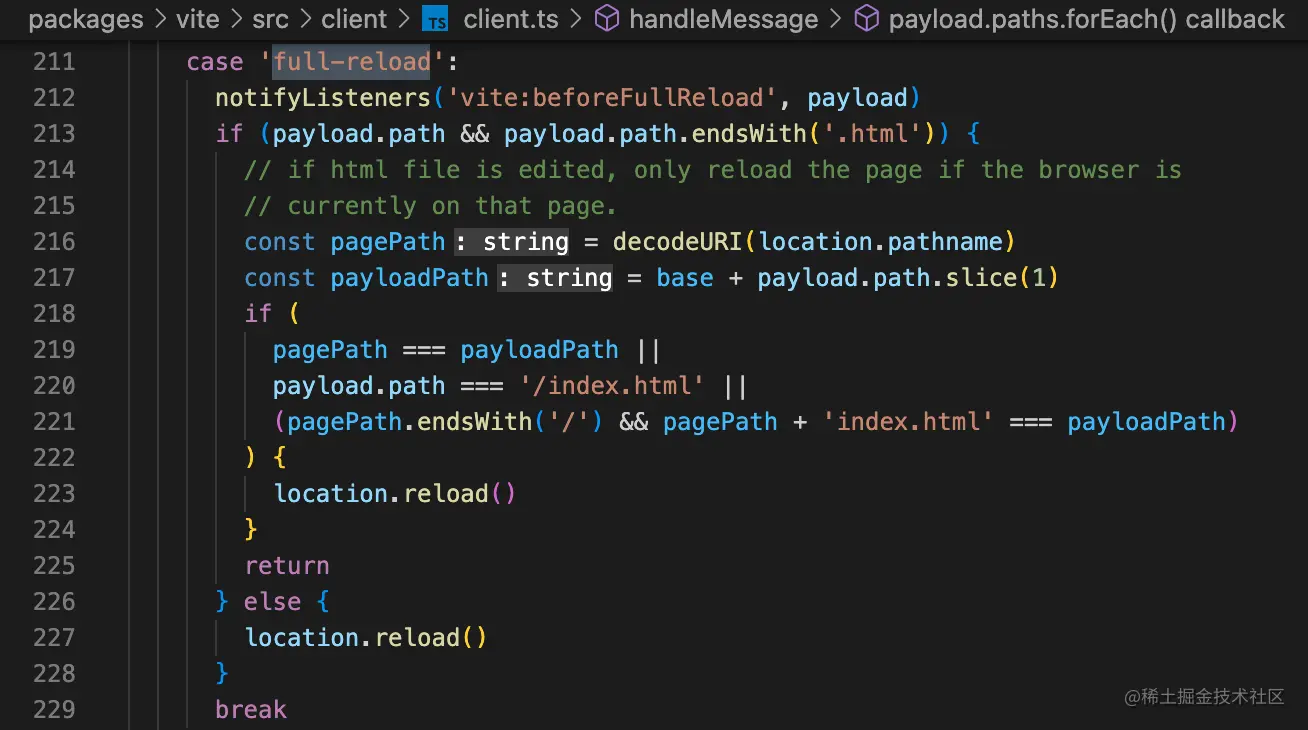
Task: Open the payload.paths.forEach() callback breadcrumb label
Action: 1087,19
